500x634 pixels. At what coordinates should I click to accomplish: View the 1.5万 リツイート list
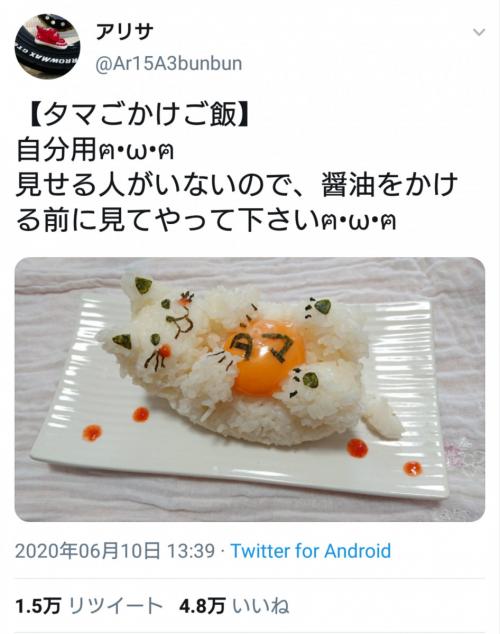coord(89,606)
